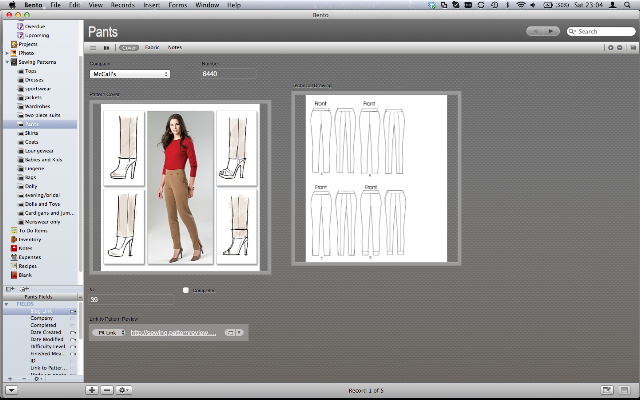Open the Inventory library in sidebar

[28, 238]
